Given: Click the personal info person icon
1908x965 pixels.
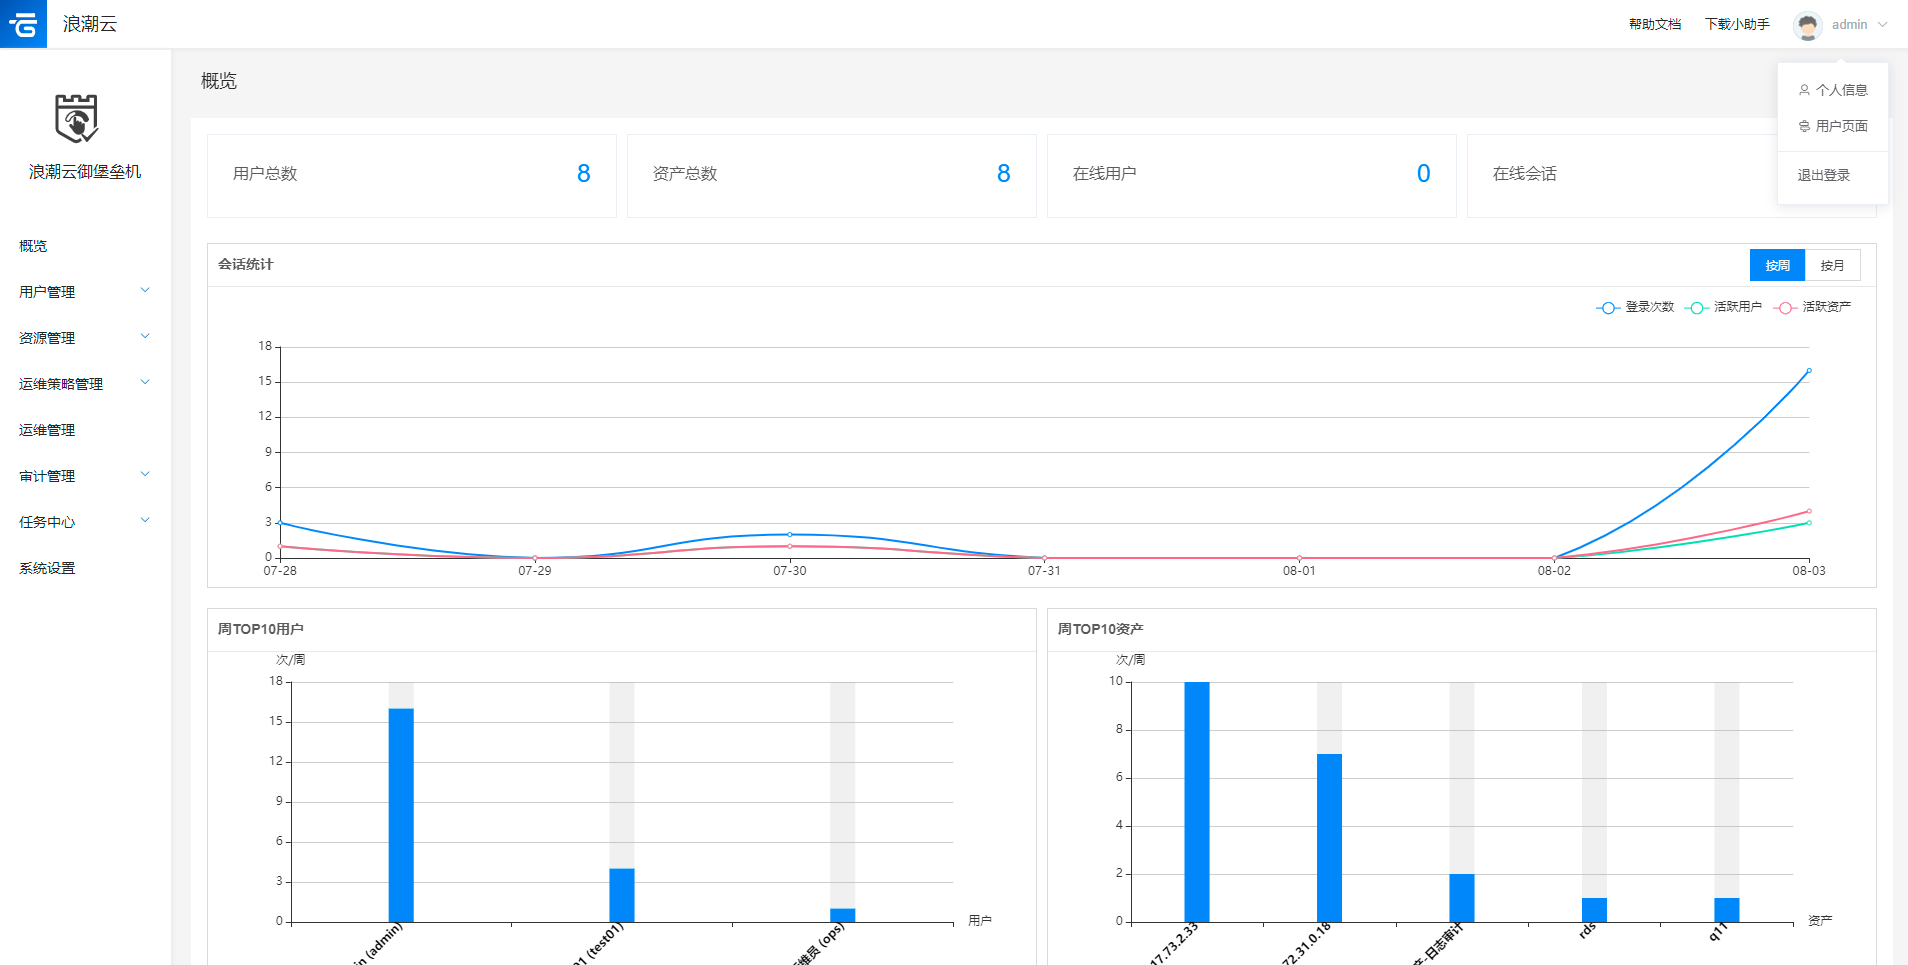Looking at the screenshot, I should coord(1804,90).
